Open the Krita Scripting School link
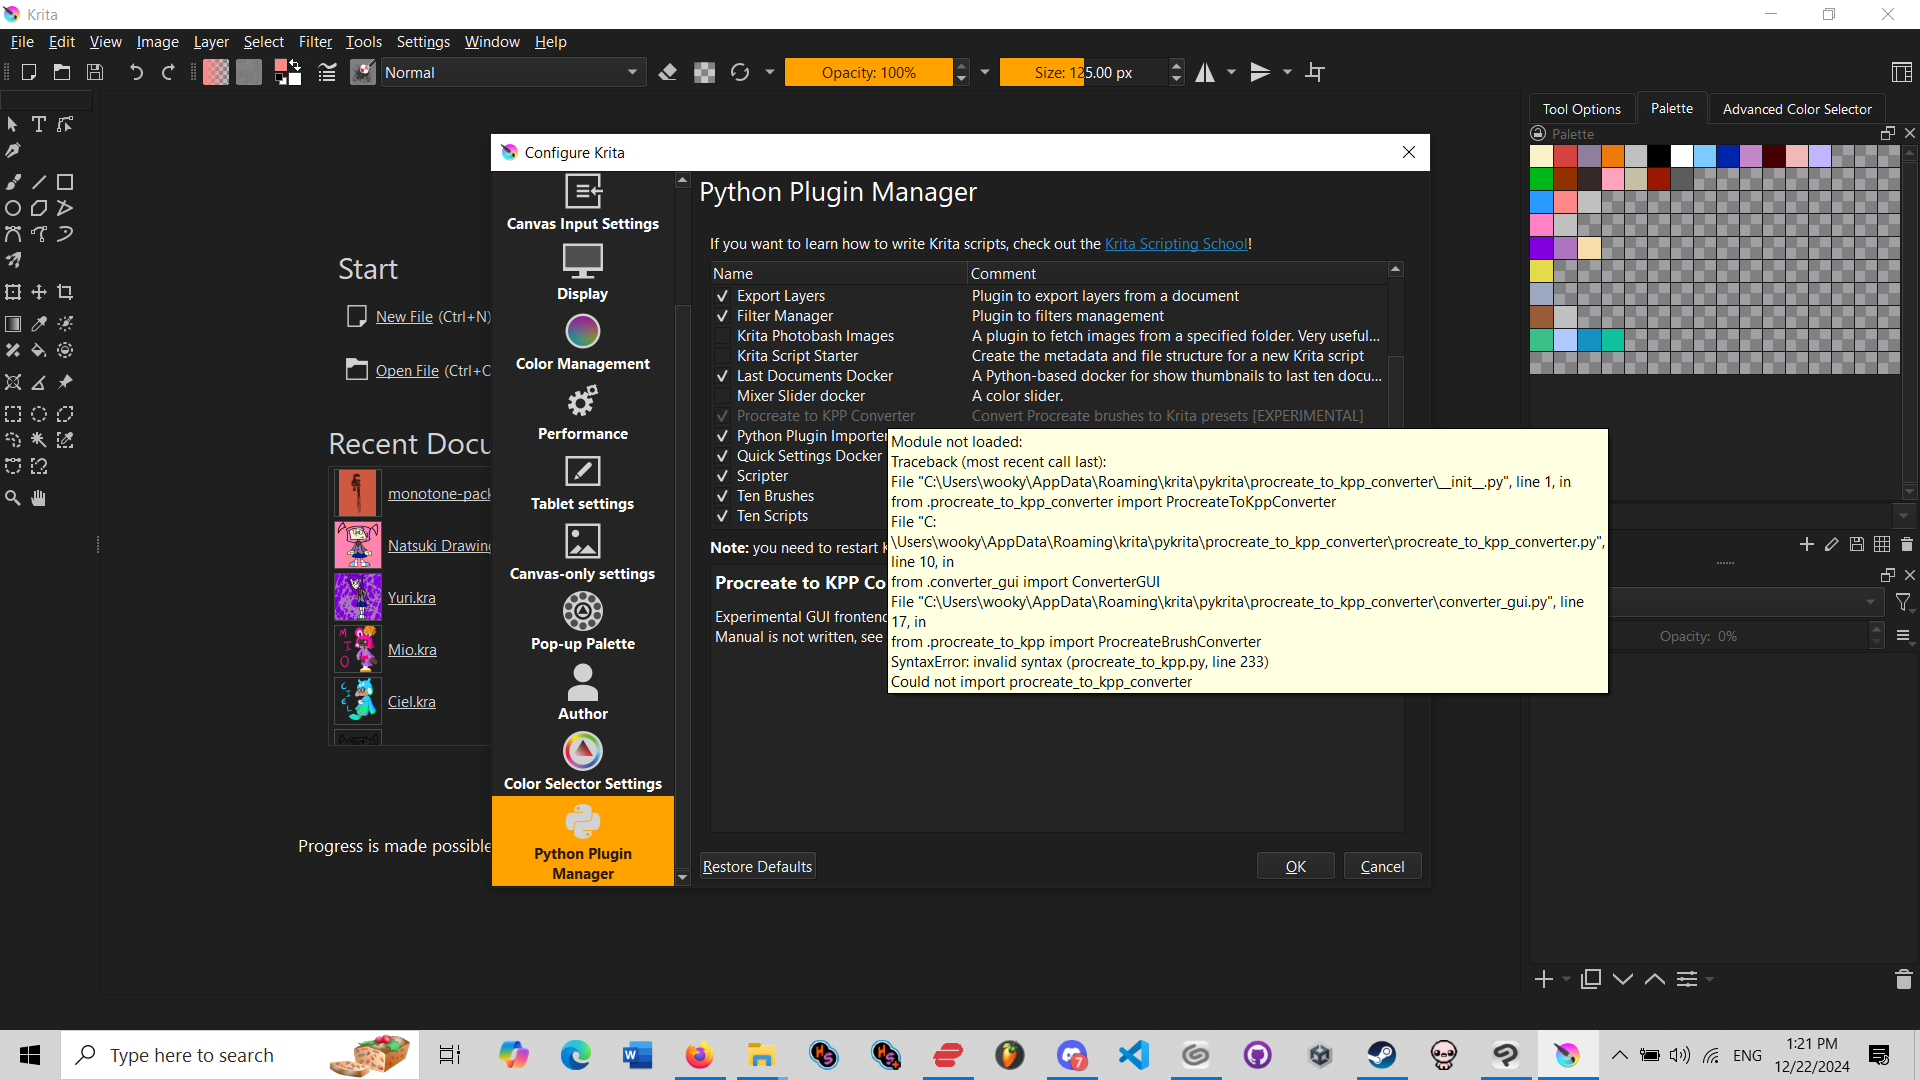Viewport: 1920px width, 1080px height. pos(1176,244)
